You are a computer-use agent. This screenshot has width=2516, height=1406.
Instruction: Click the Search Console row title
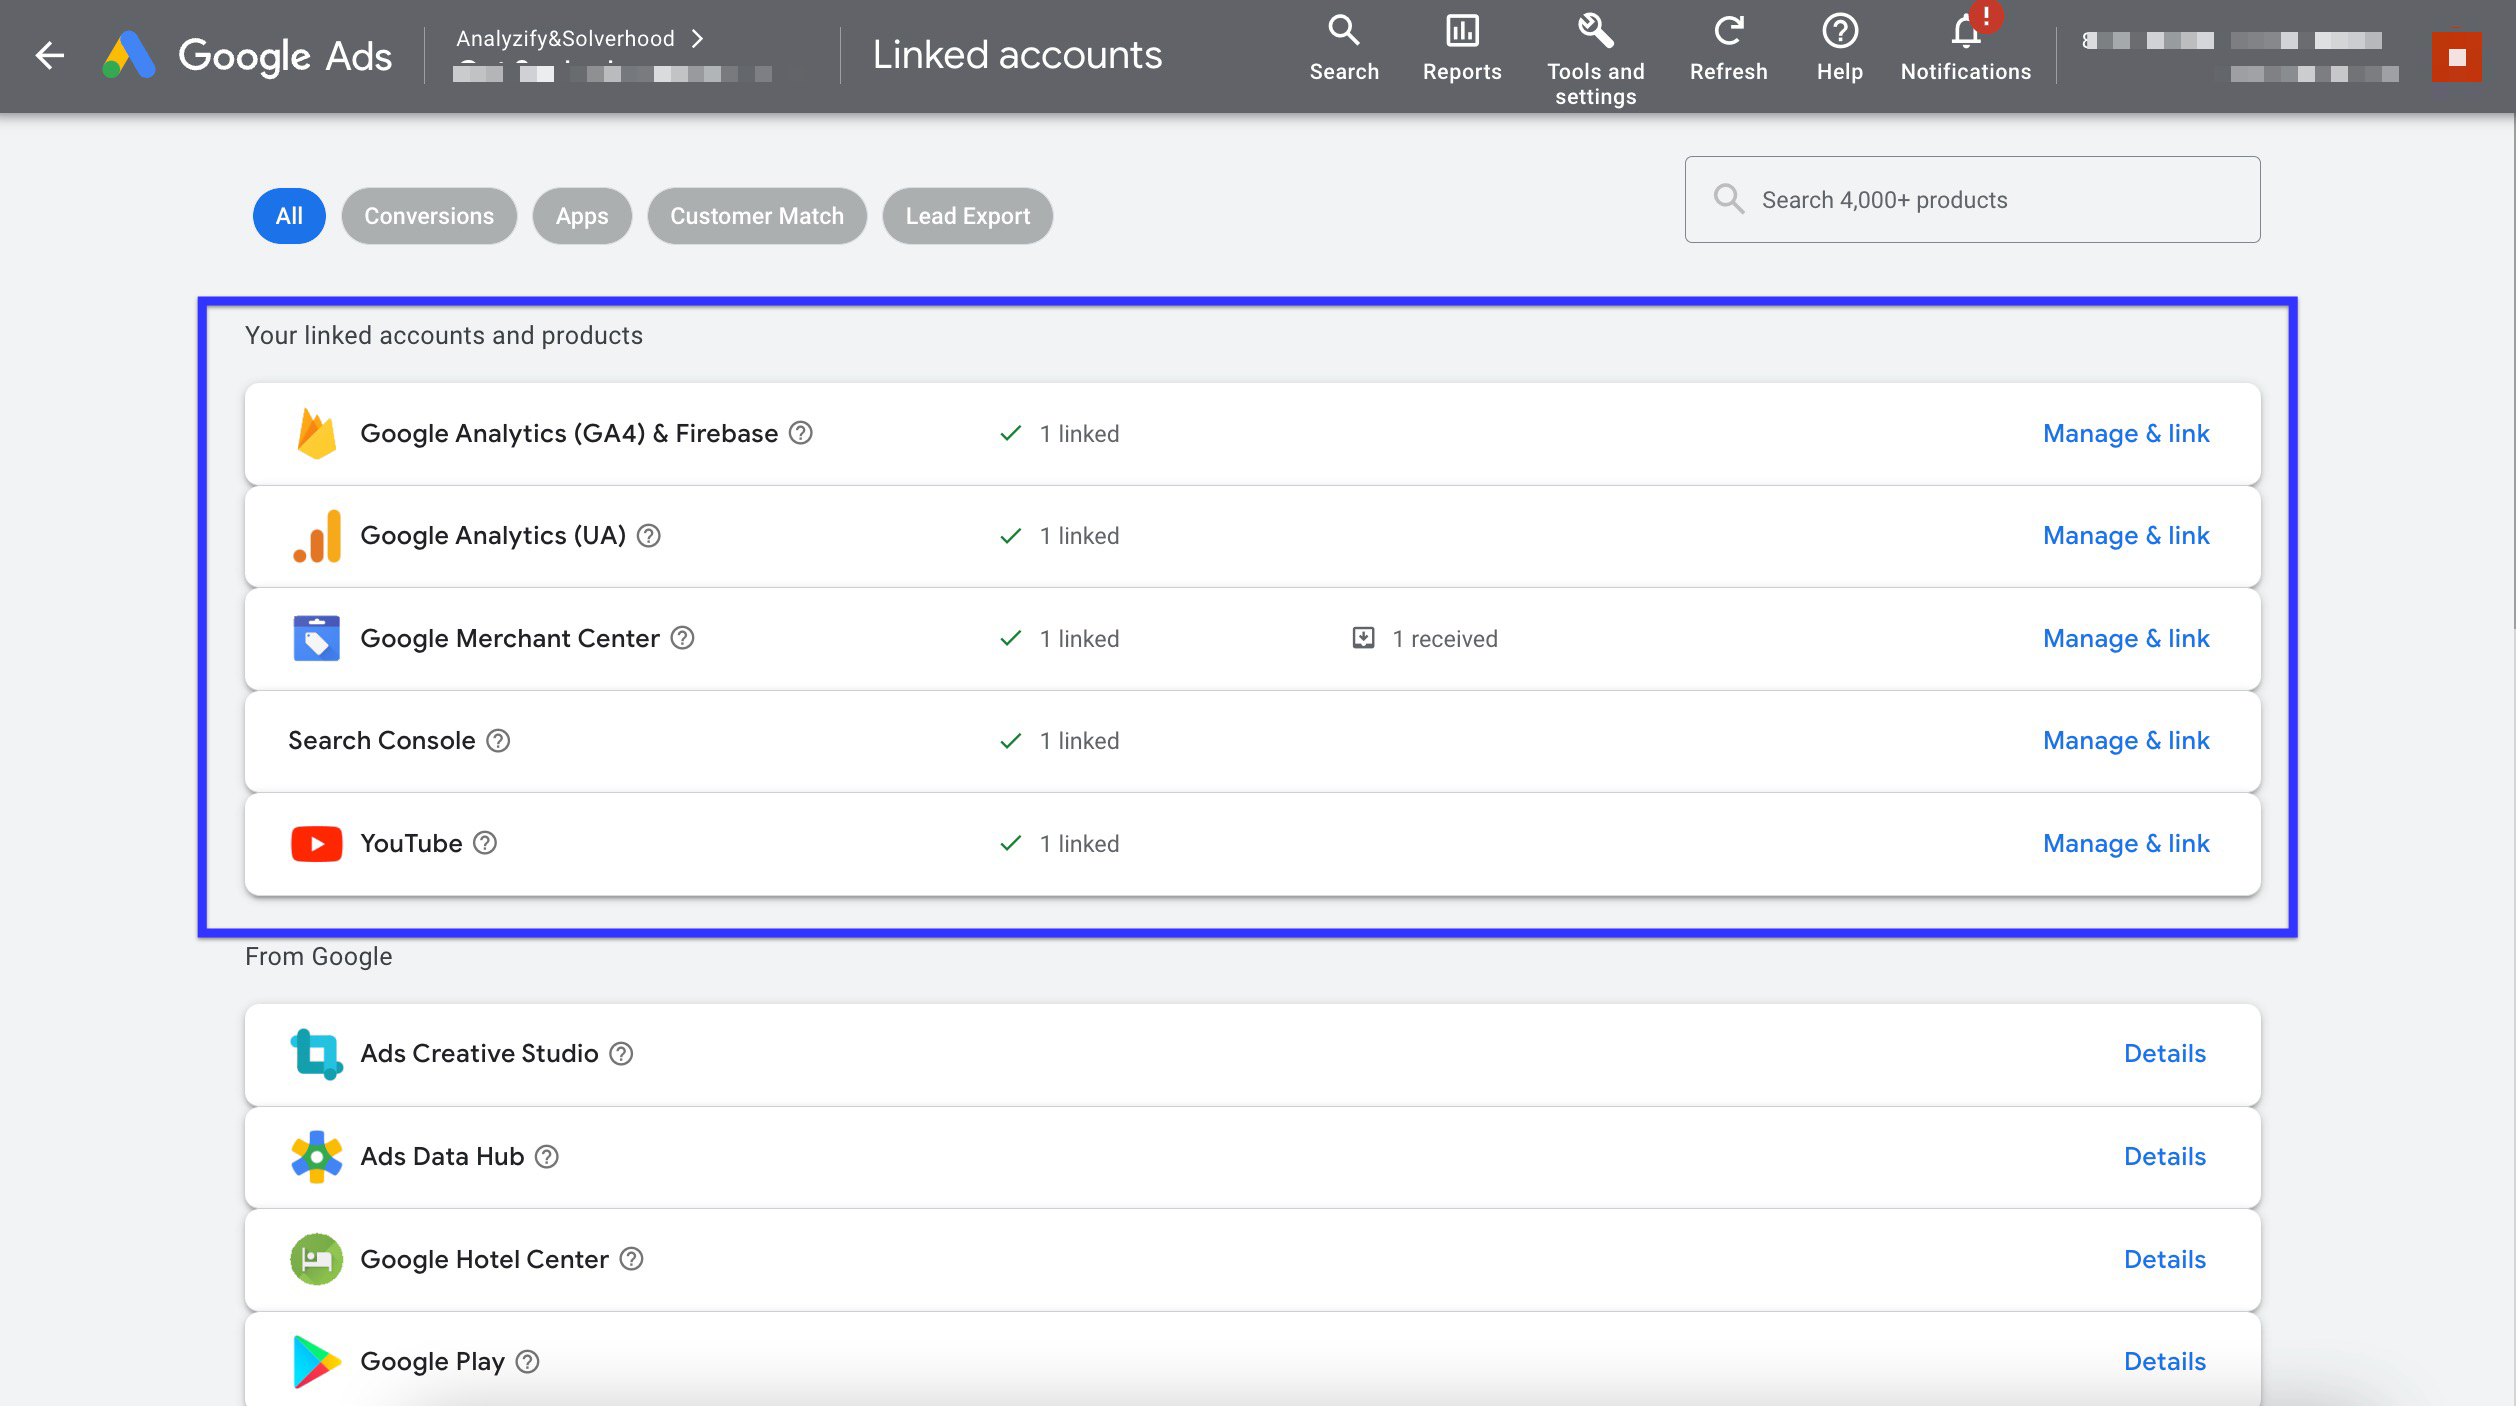click(x=382, y=741)
